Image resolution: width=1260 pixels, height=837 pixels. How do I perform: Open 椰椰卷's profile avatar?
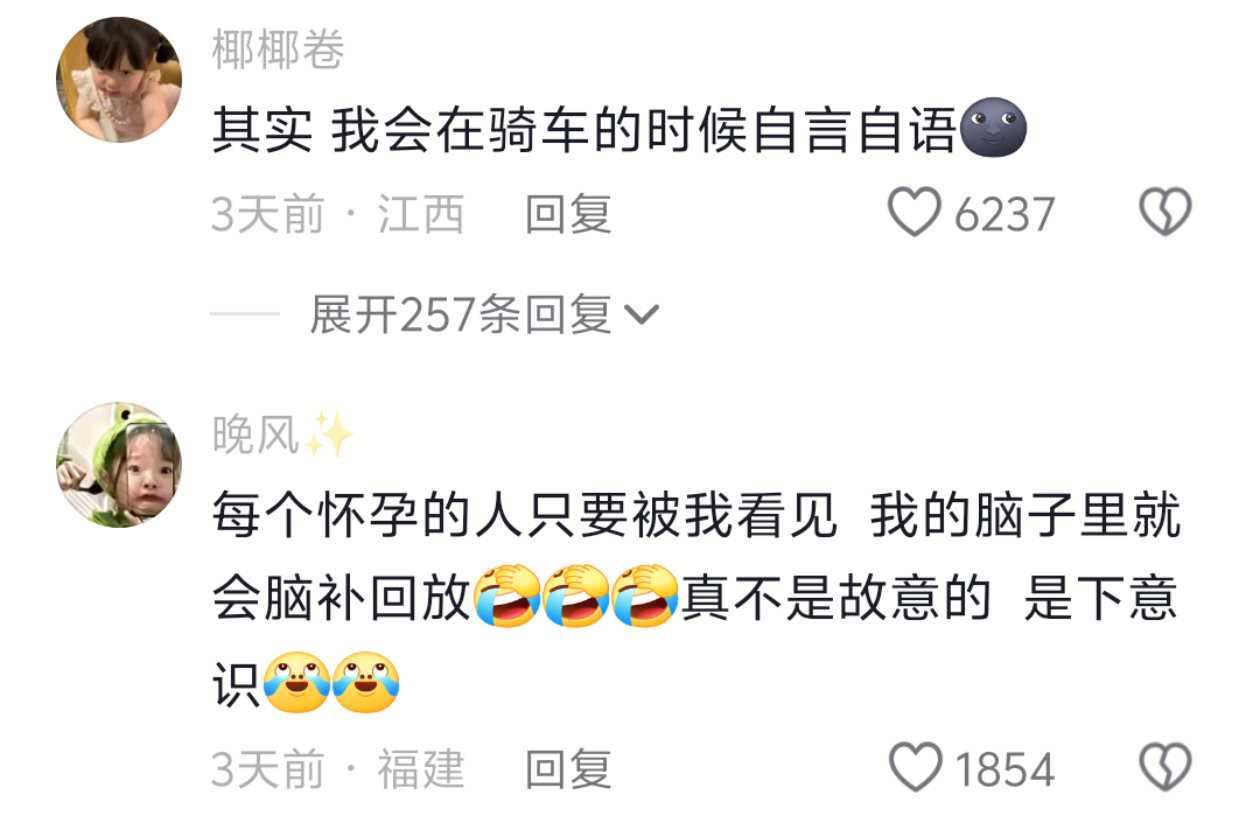tap(119, 80)
